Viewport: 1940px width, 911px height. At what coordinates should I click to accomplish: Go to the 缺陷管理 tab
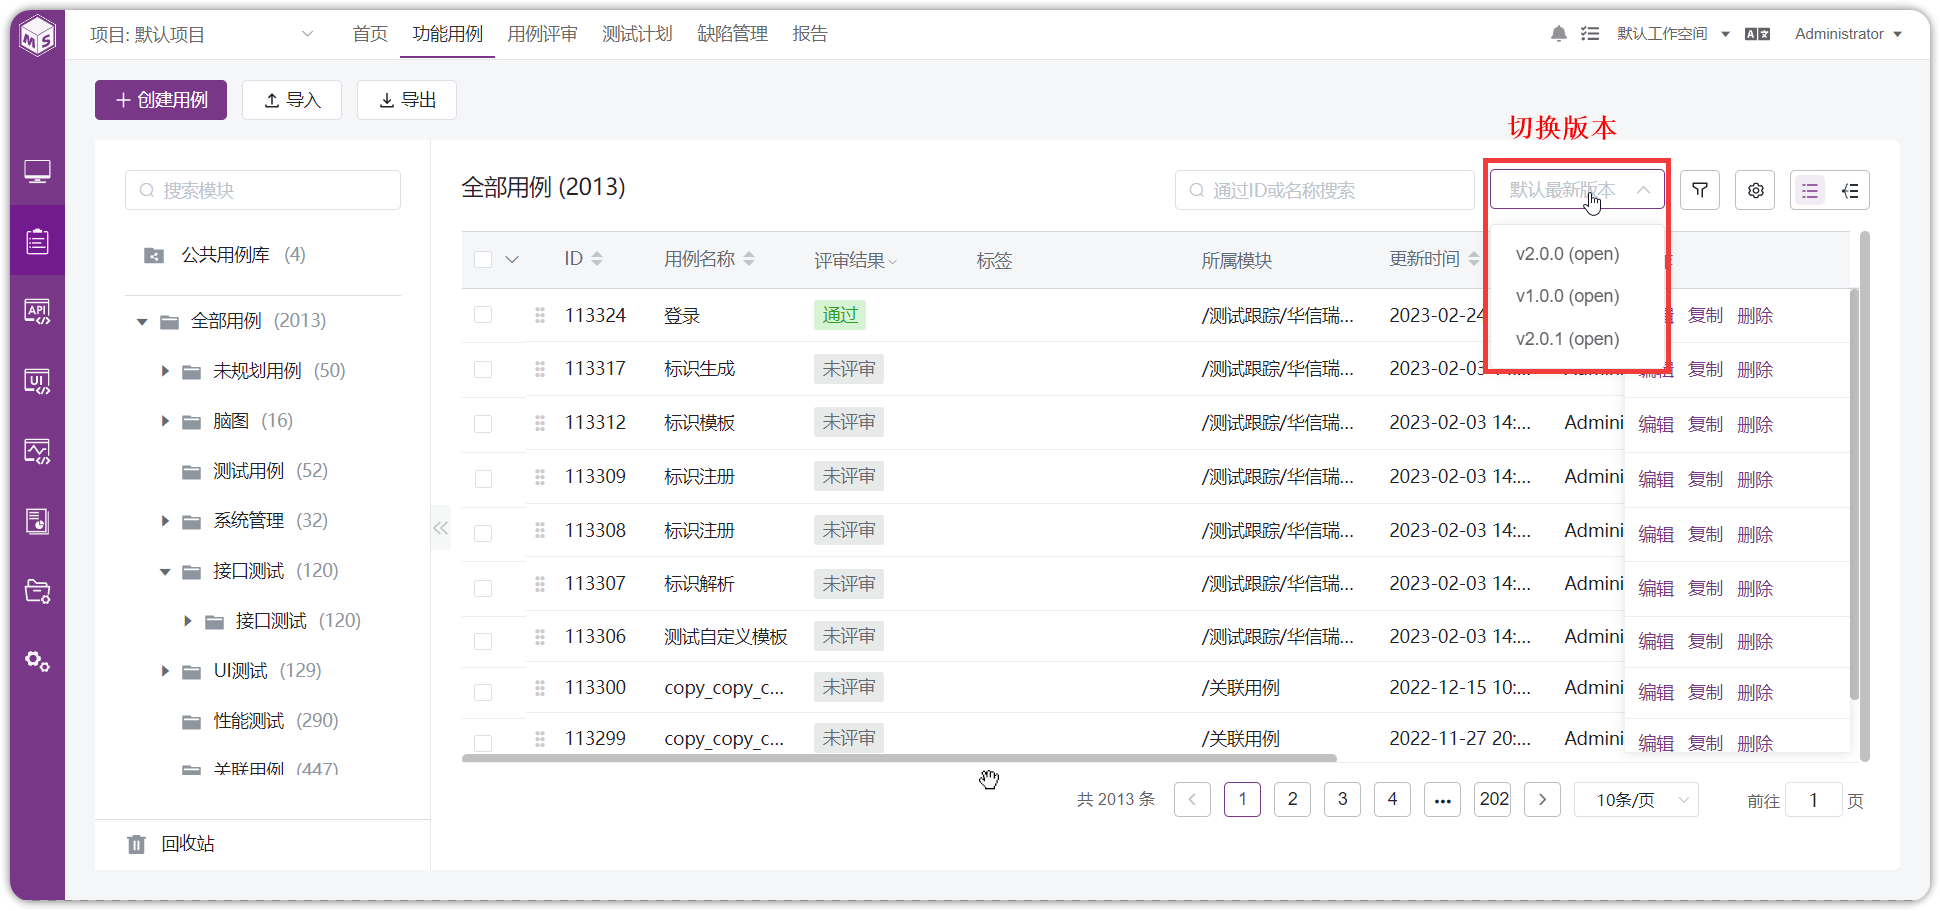coord(732,34)
